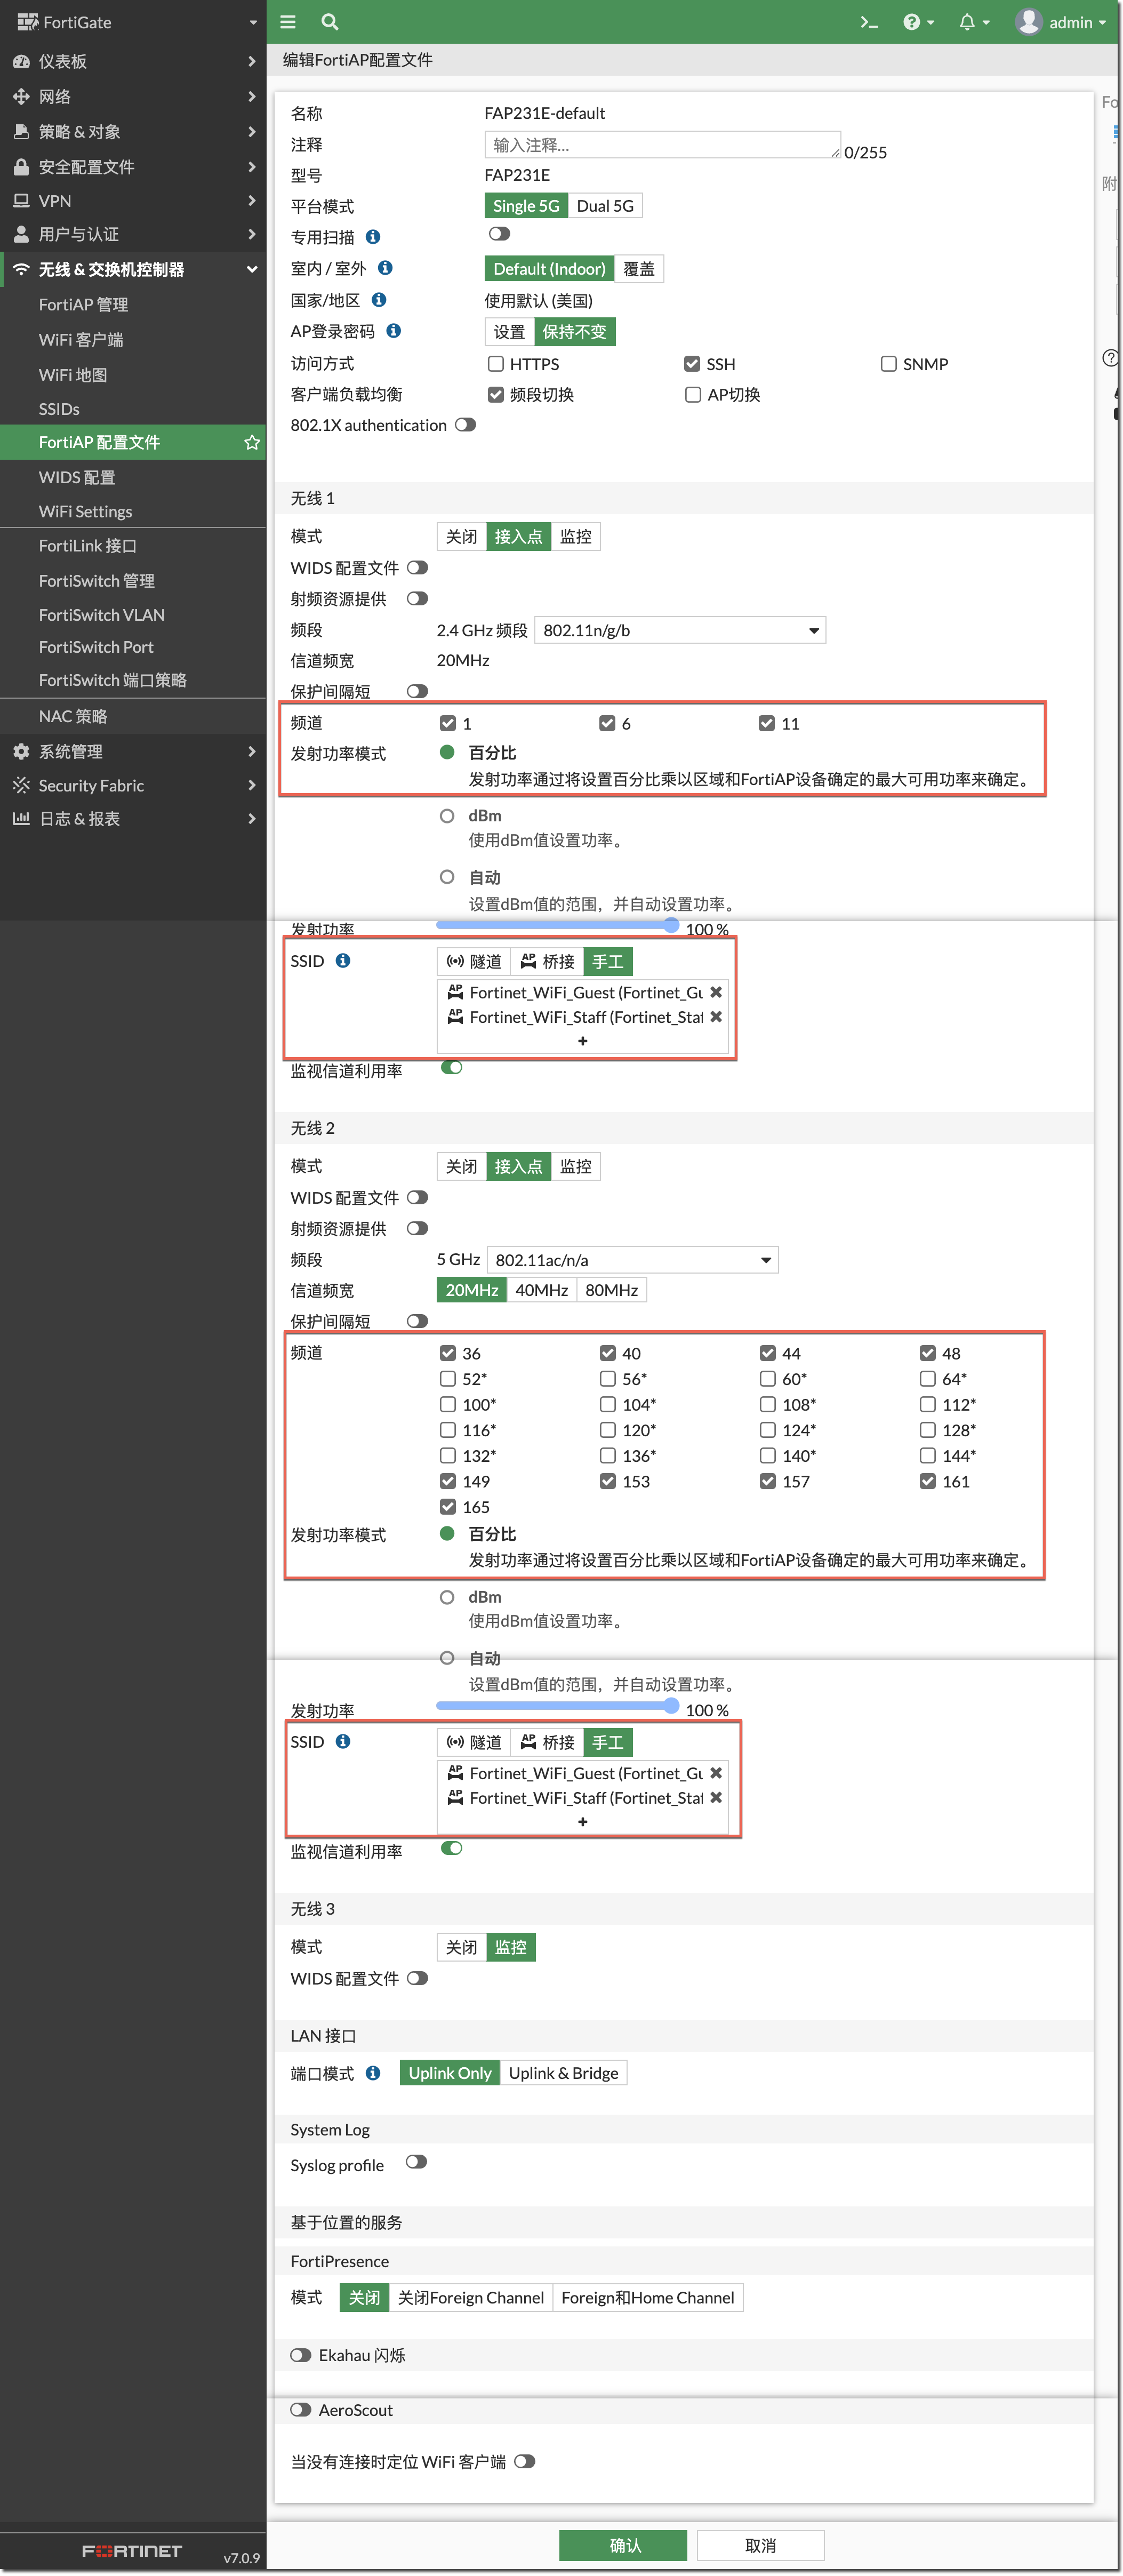Select Dual 5G platform mode
The image size is (1123, 2576).
click(605, 206)
